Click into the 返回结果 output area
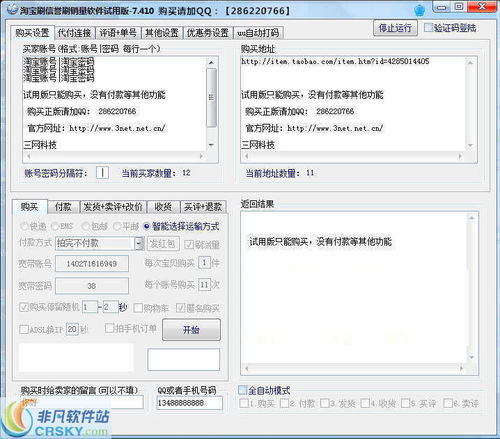The width and height of the screenshot is (500, 439). [354, 288]
